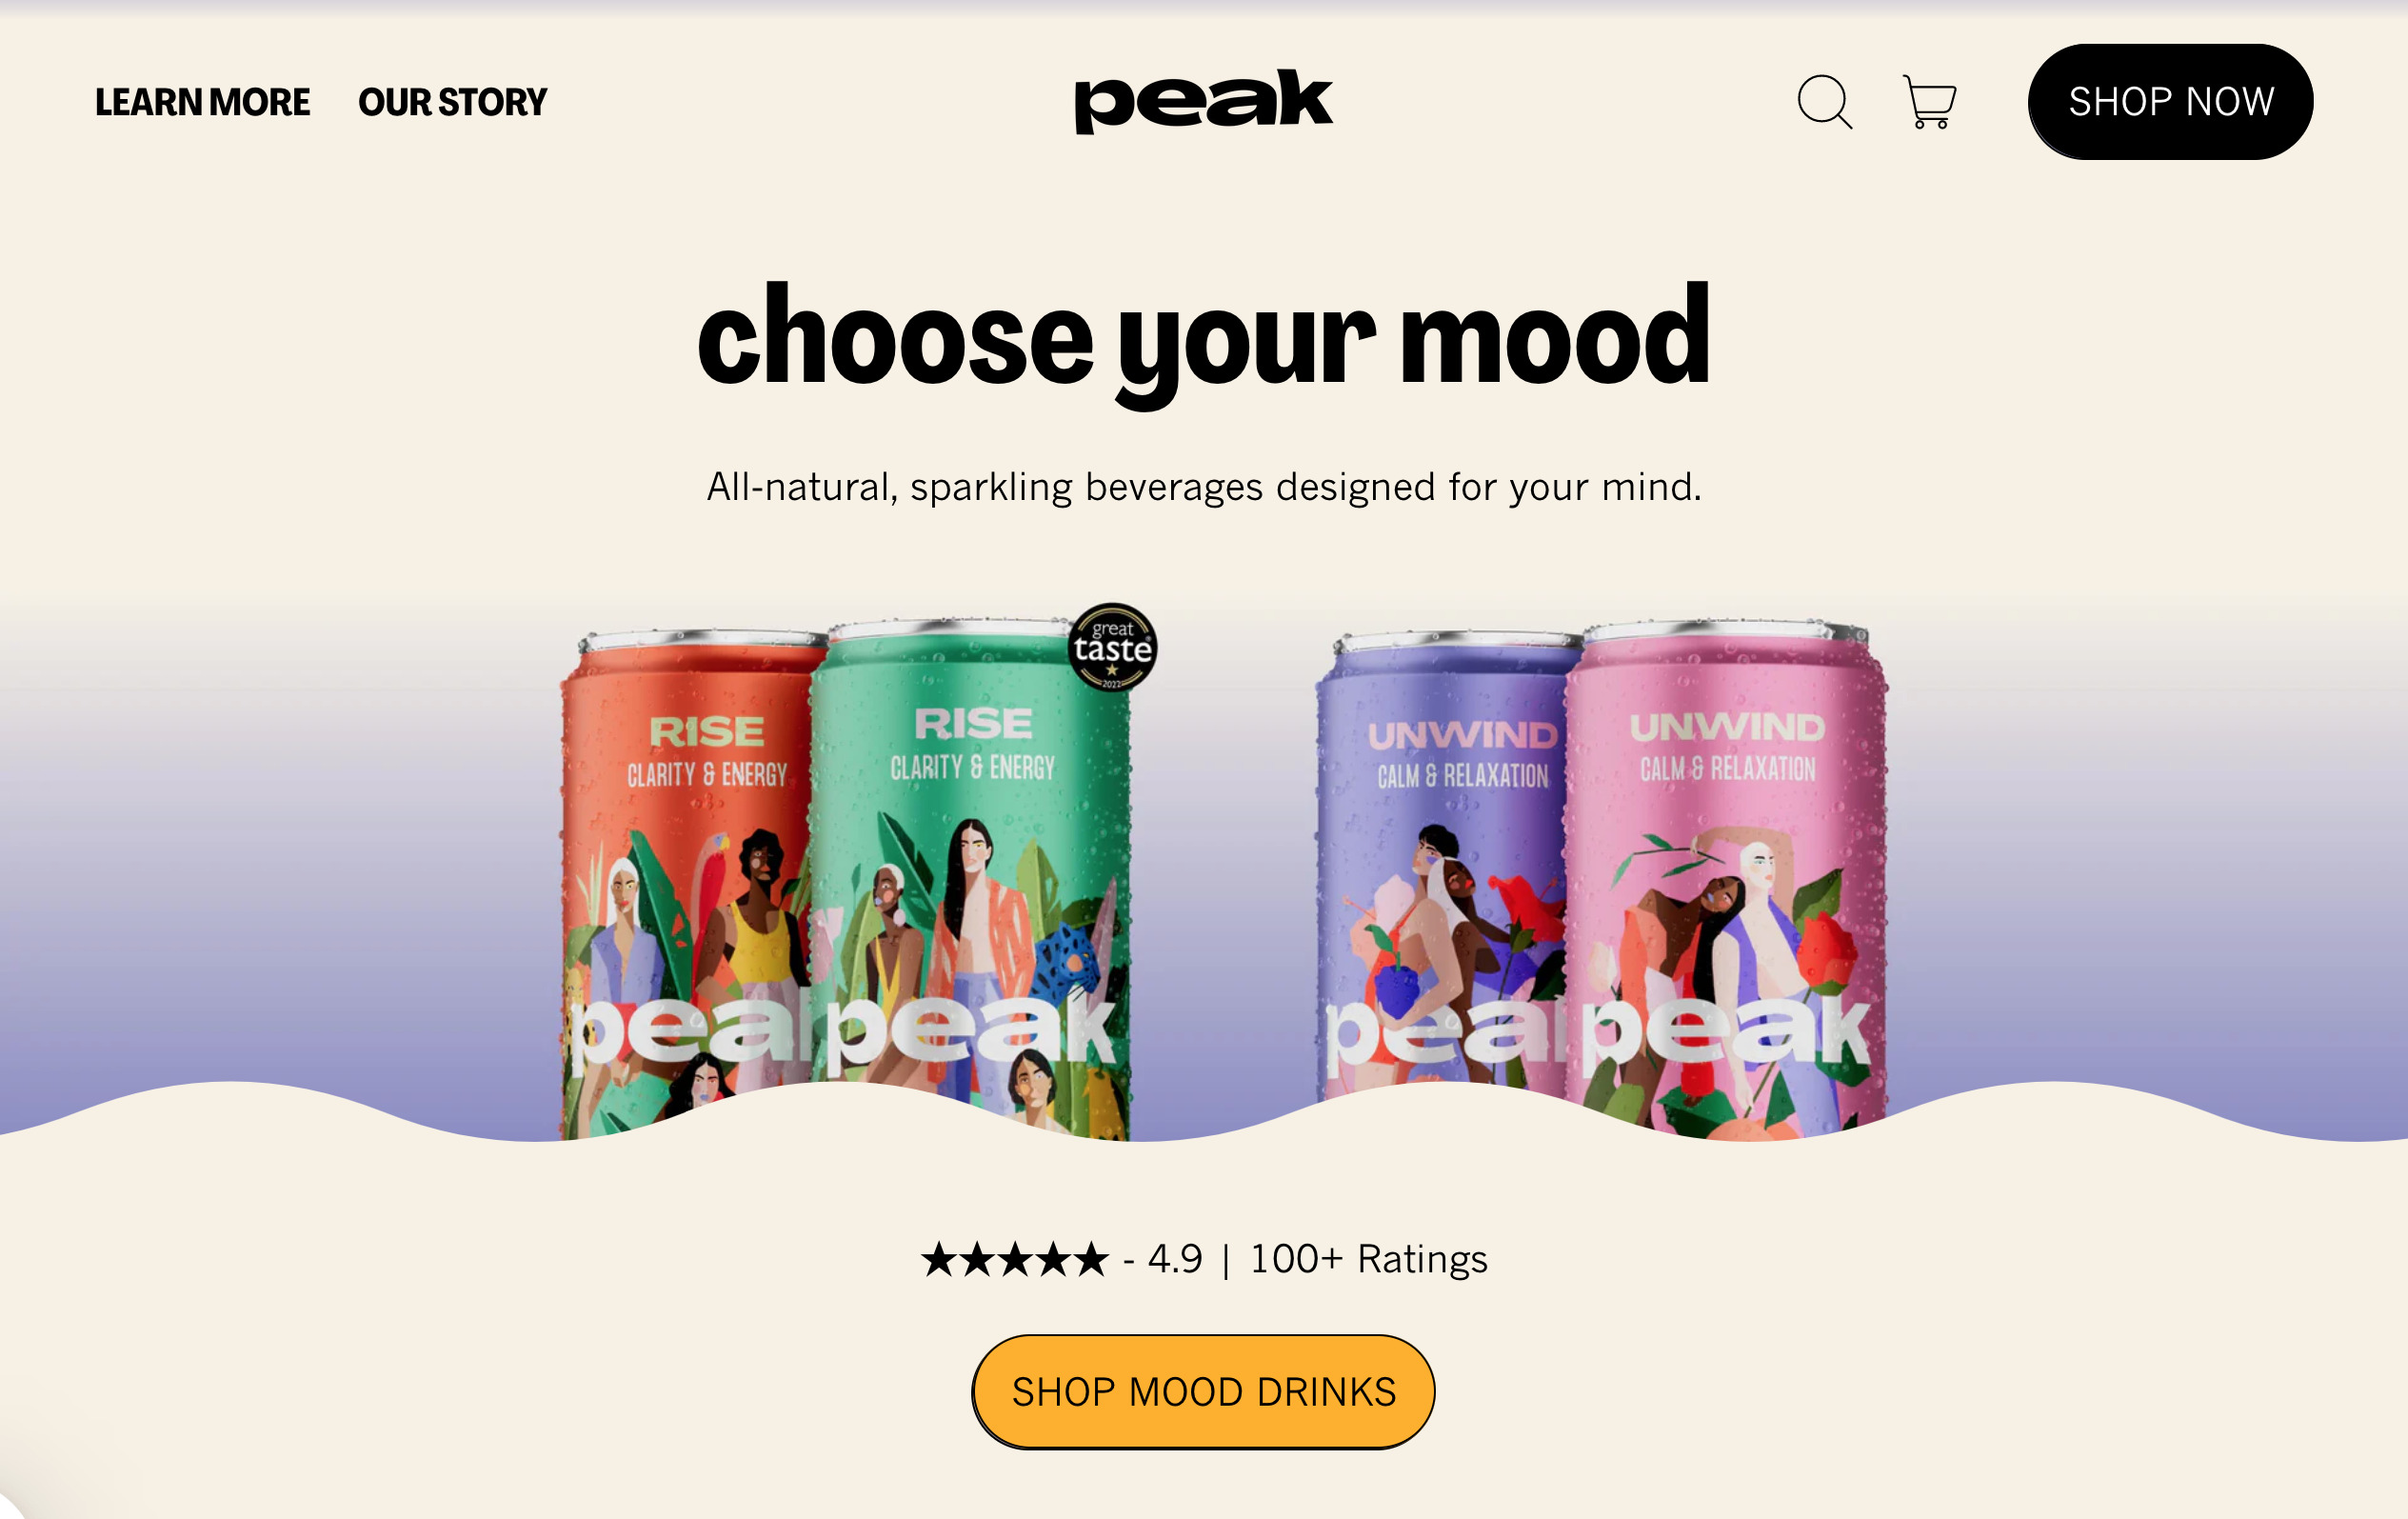2408x1519 pixels.
Task: Click the 100+ Ratings text
Action: coord(1369,1259)
